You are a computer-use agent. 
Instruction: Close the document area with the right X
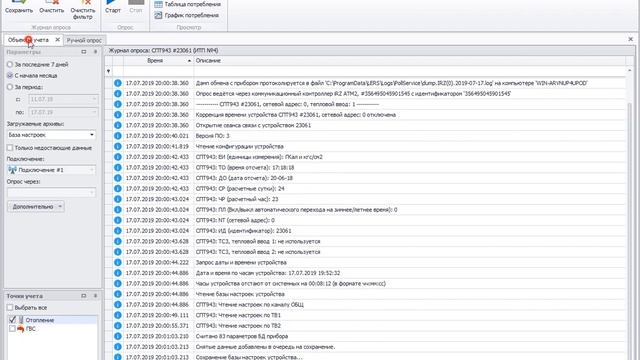(x=630, y=39)
